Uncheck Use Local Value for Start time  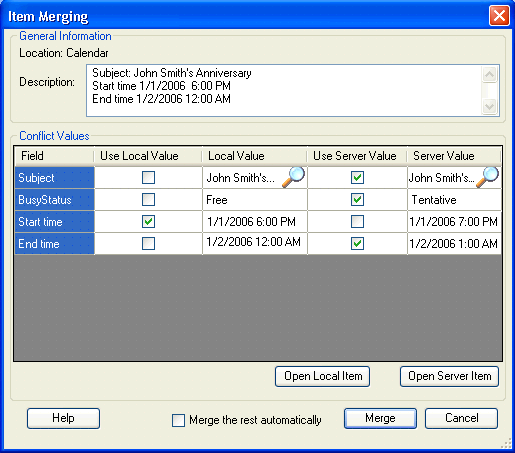pyautogui.click(x=148, y=222)
